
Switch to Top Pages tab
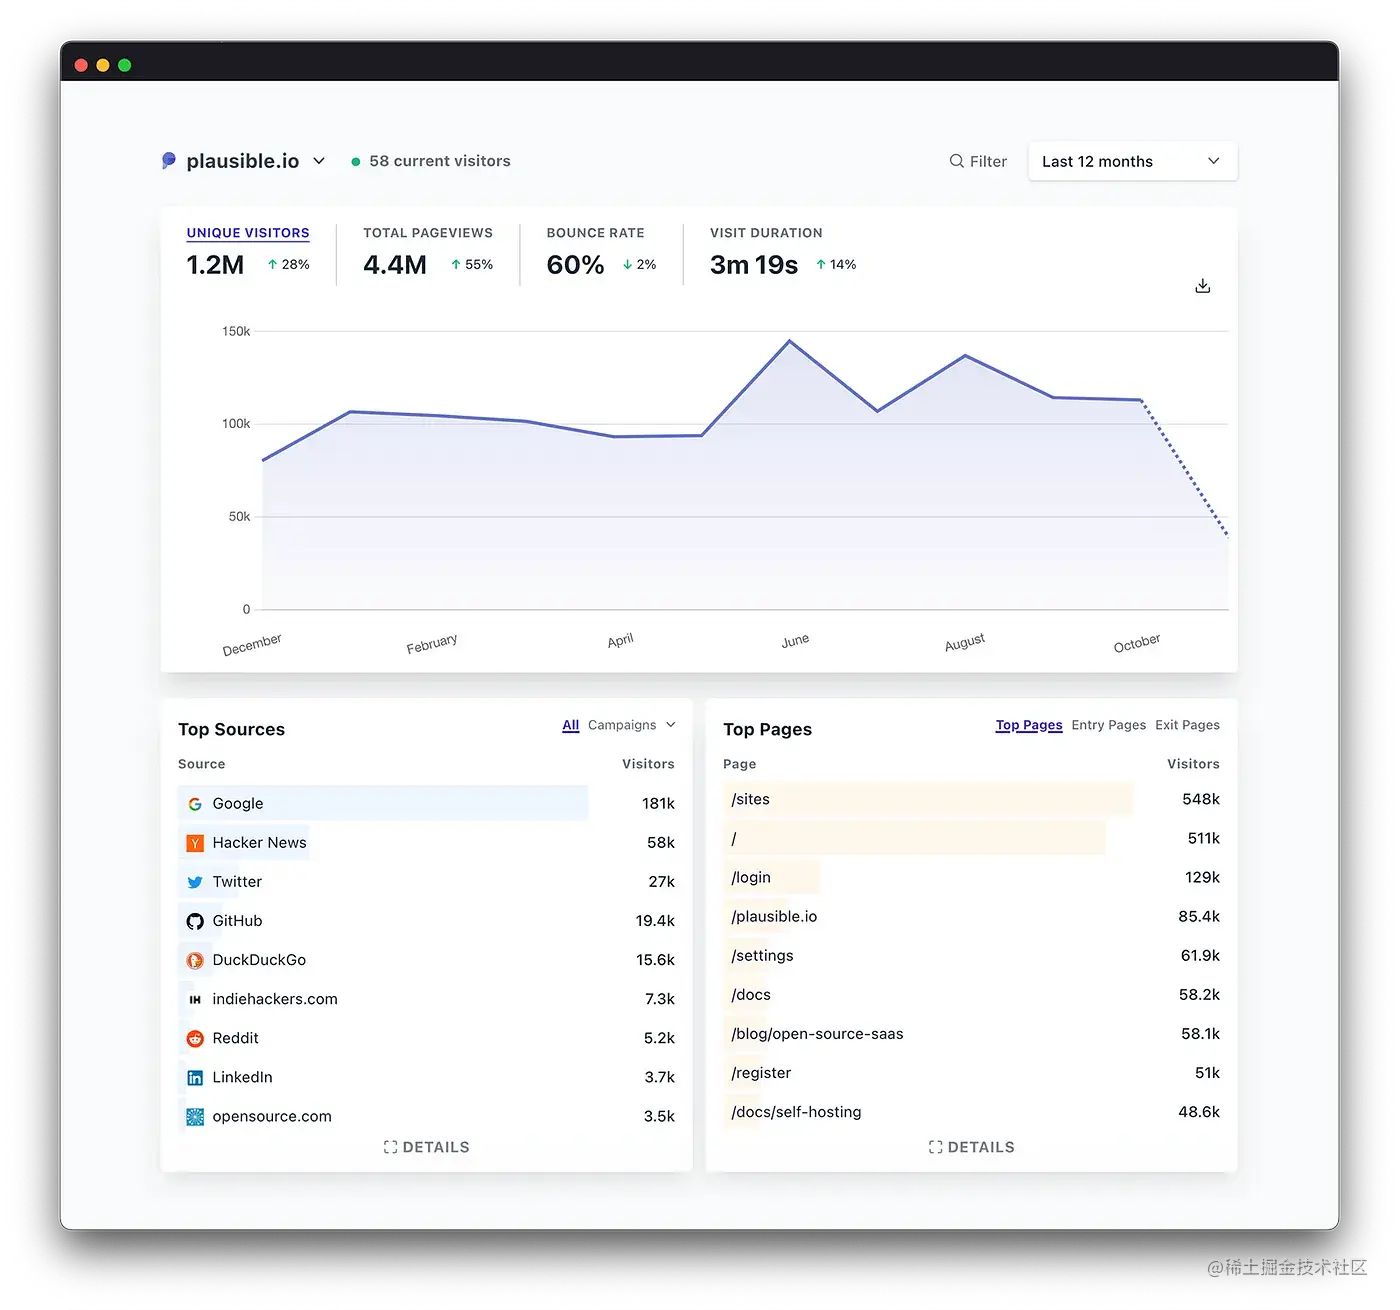[x=1029, y=725]
